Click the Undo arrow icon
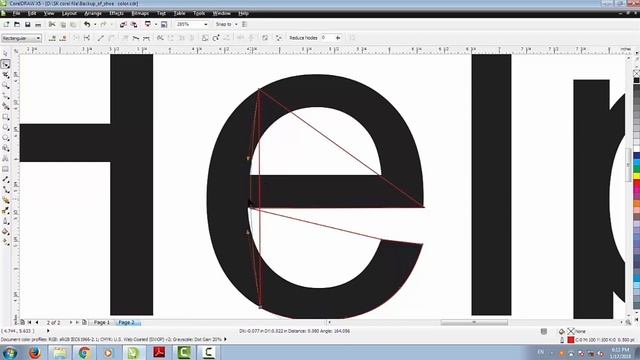Image resolution: width=640 pixels, height=360 pixels. (87, 24)
